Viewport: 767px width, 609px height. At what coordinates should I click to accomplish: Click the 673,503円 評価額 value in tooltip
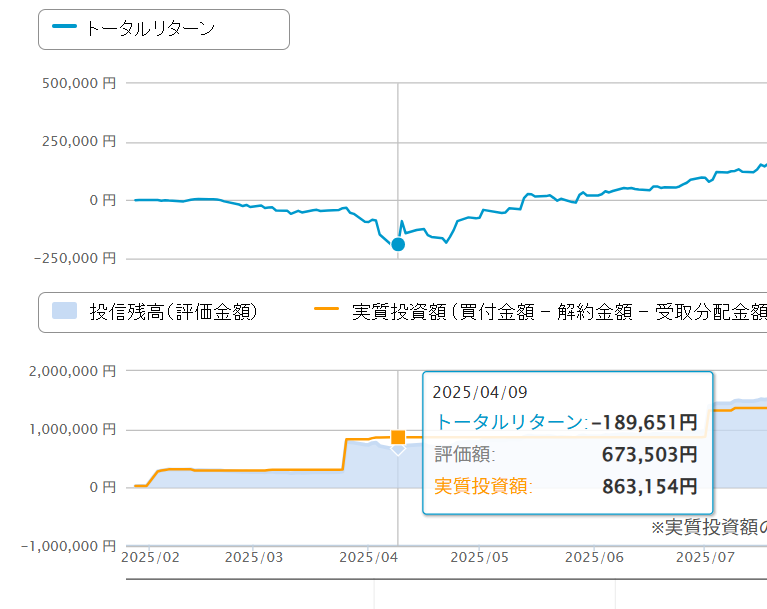point(649,454)
